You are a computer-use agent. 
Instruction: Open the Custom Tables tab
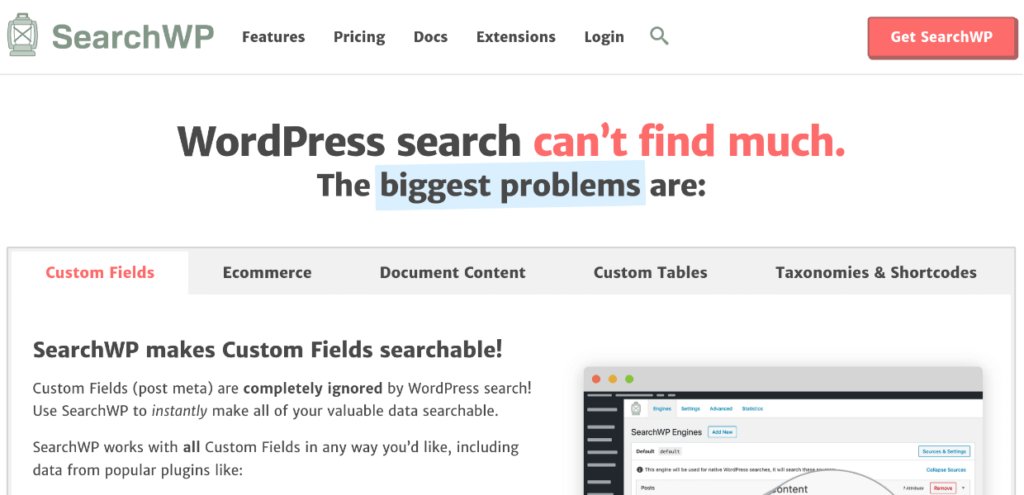point(650,272)
